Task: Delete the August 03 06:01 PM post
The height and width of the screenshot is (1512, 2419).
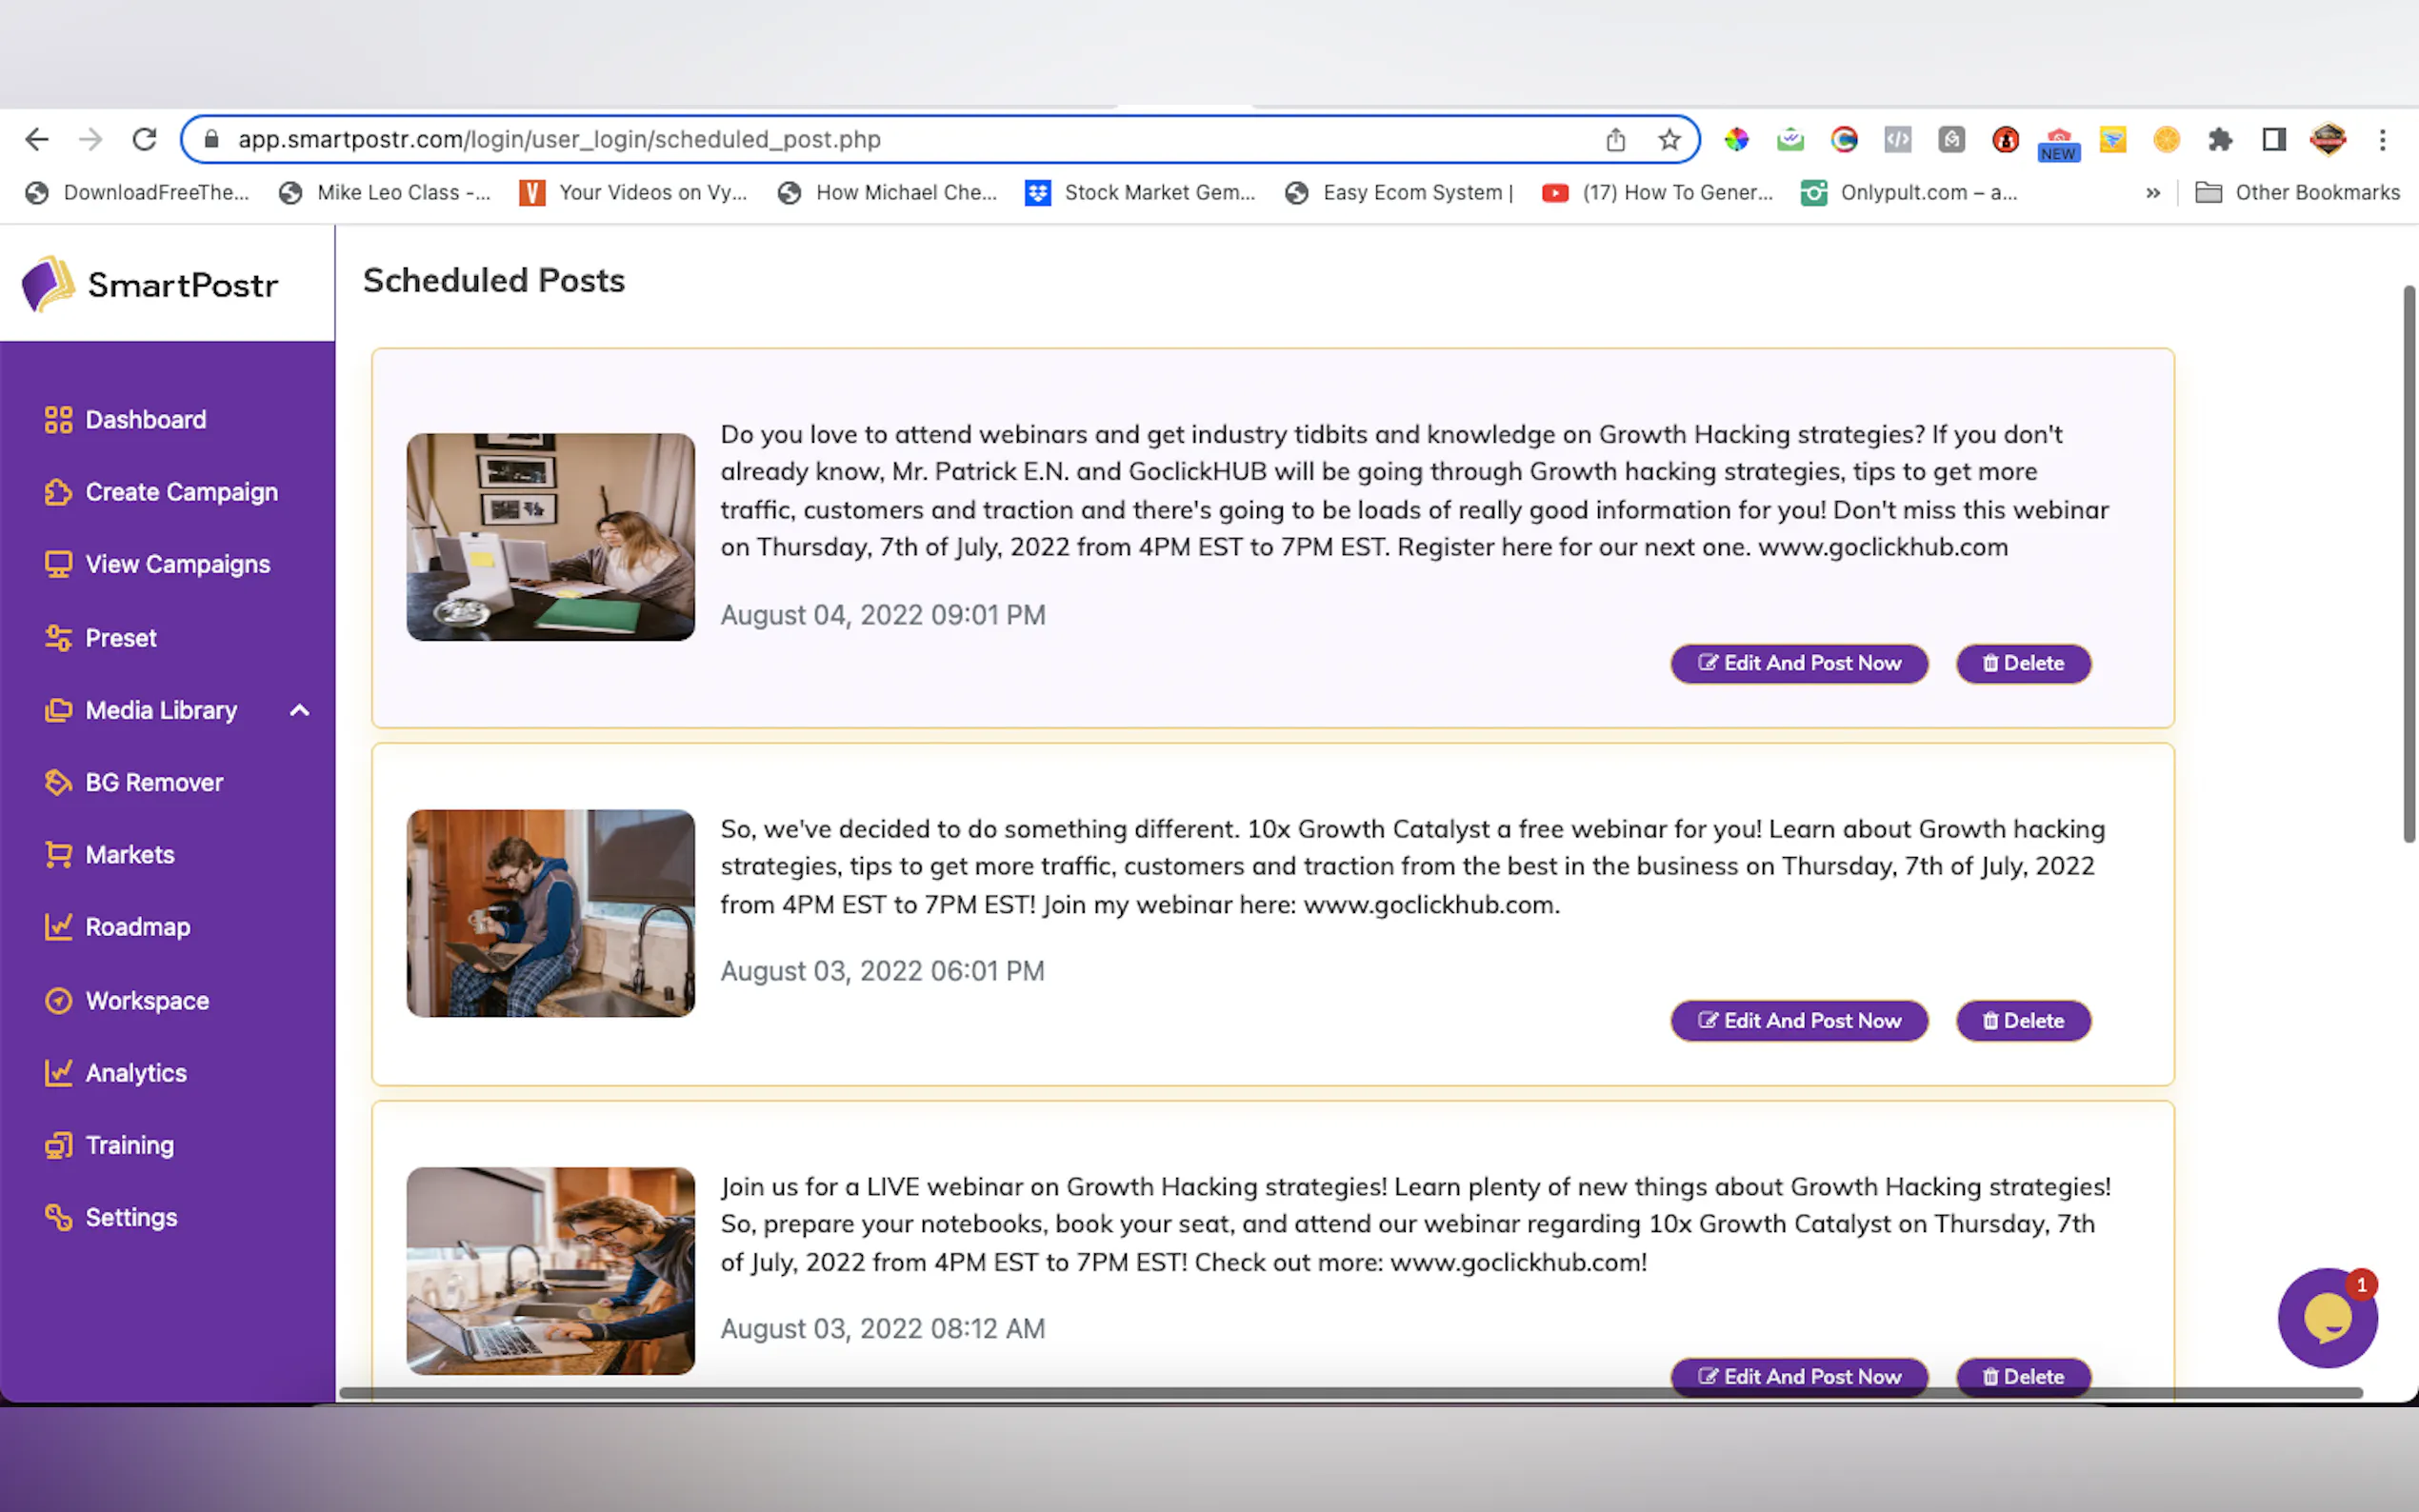Action: [2022, 1021]
